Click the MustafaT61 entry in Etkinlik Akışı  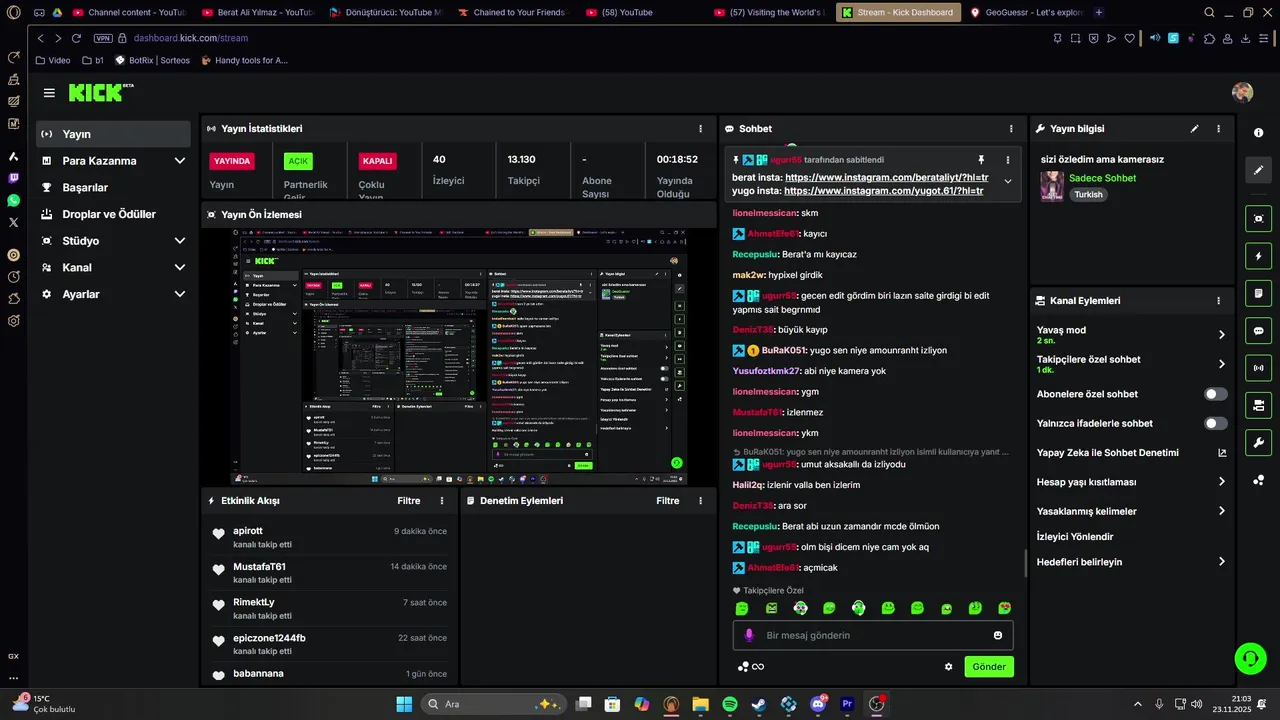[329, 572]
